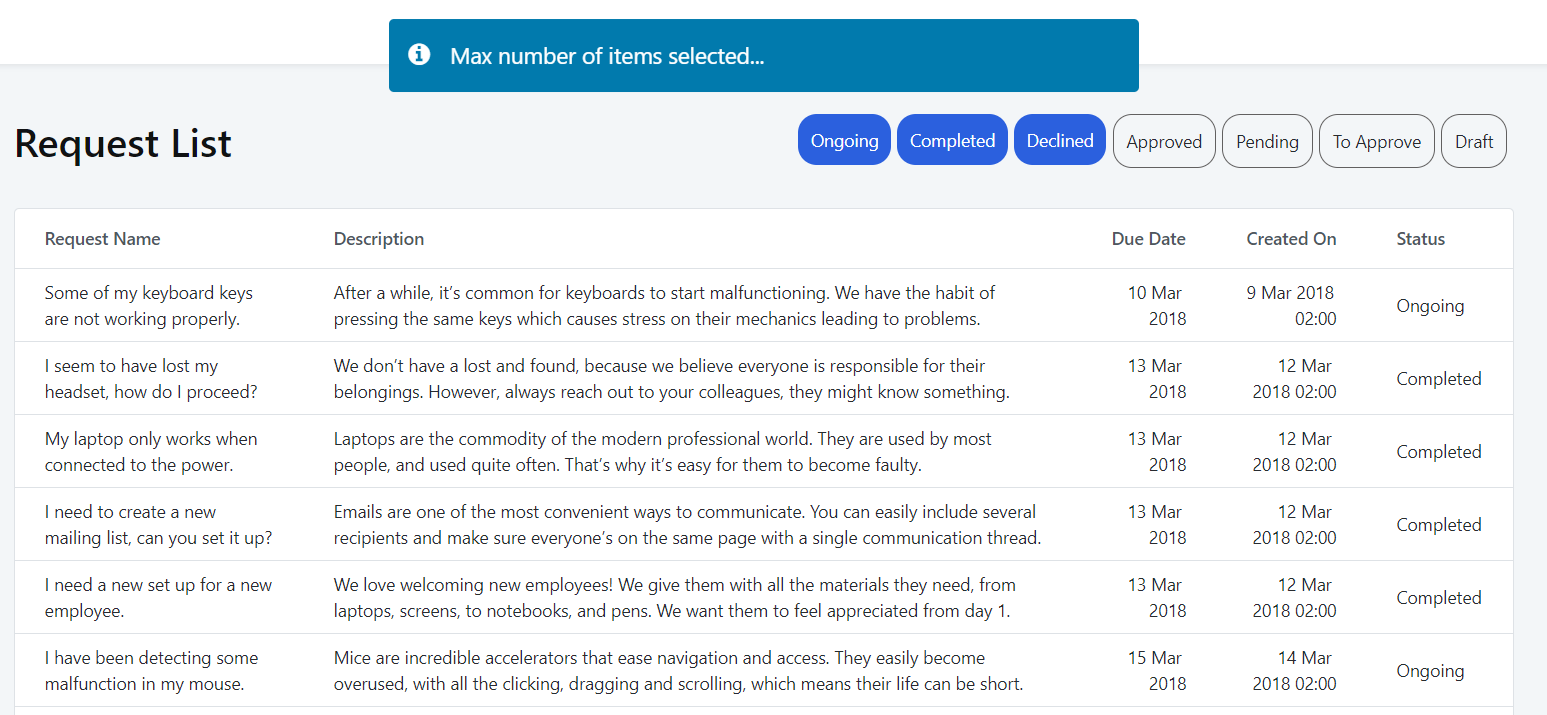Open the new mailing list request

[x=158, y=525]
